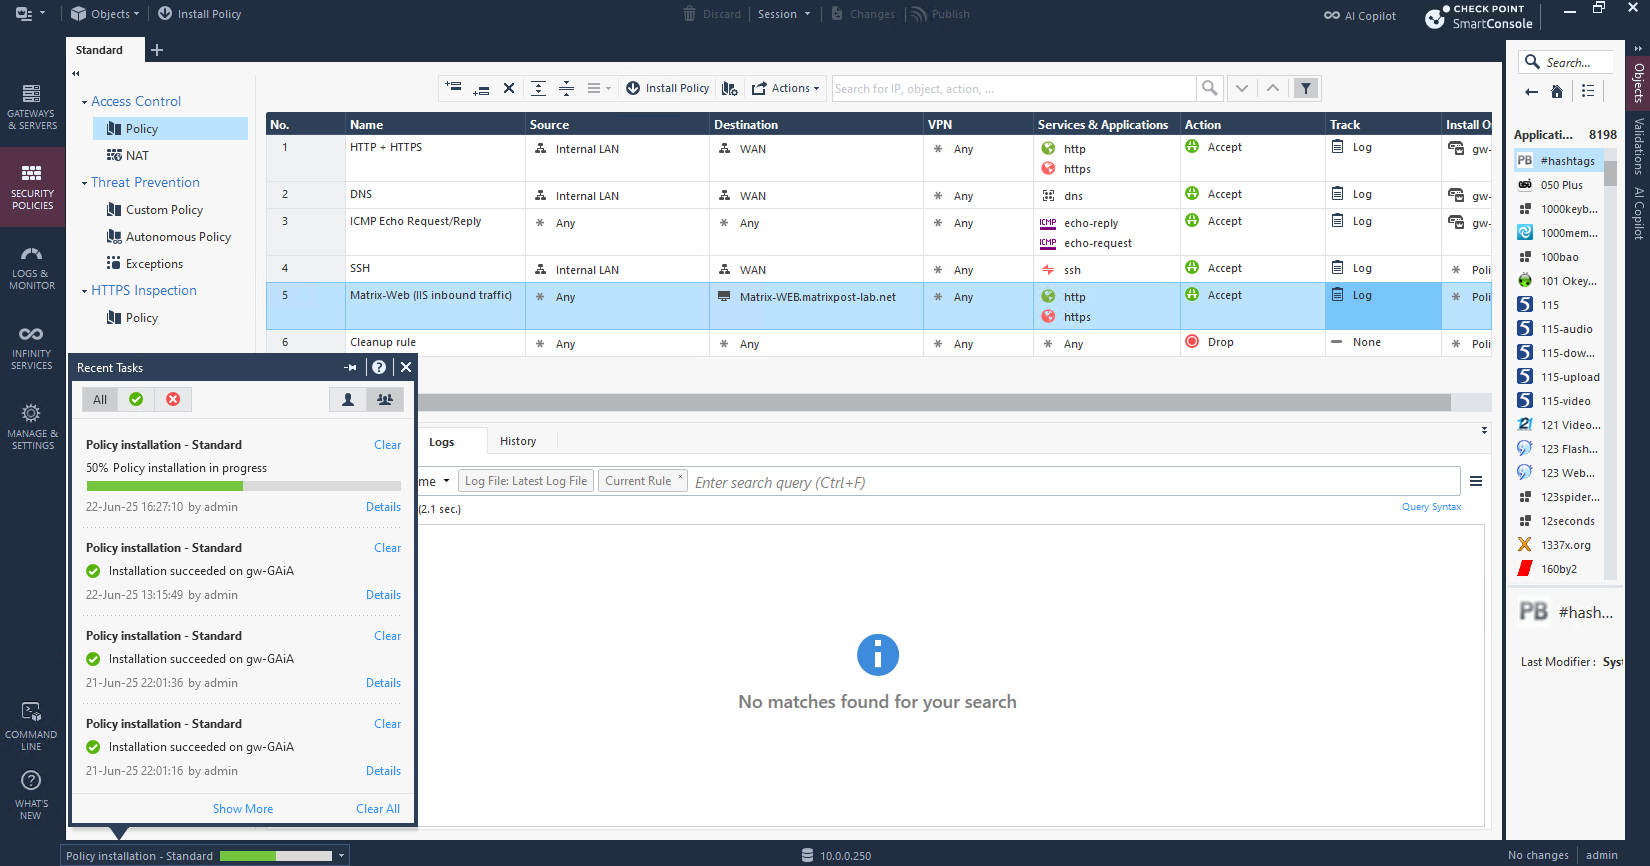Click Show More in Recent Tasks
1650x866 pixels.
(x=242, y=809)
